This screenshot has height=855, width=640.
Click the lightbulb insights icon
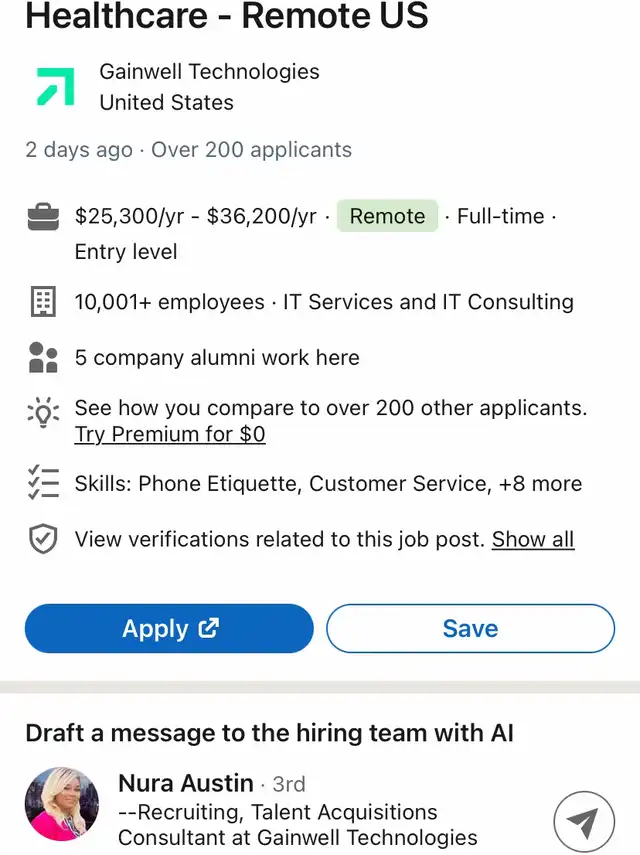pos(43,413)
